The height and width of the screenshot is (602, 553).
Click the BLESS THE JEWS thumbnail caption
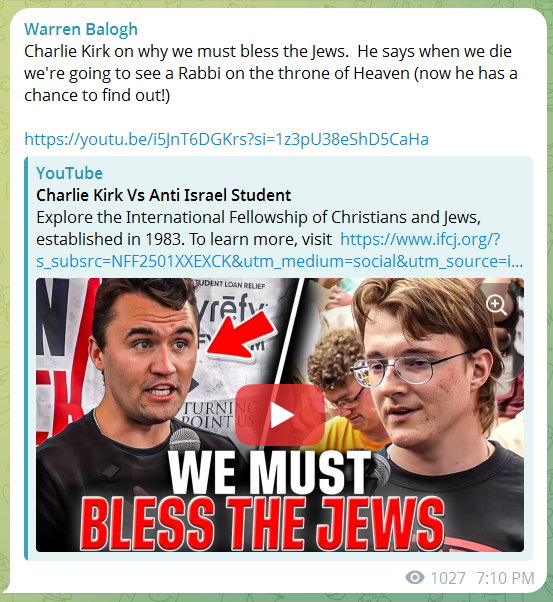pos(262,523)
